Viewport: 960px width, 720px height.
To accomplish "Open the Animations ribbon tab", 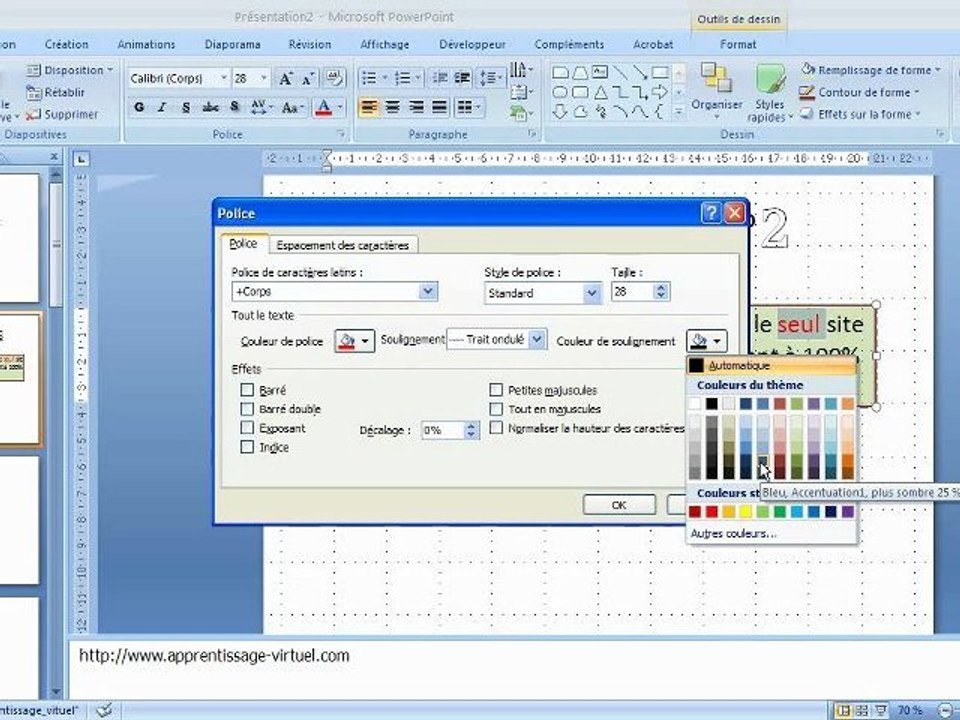I will [x=146, y=44].
